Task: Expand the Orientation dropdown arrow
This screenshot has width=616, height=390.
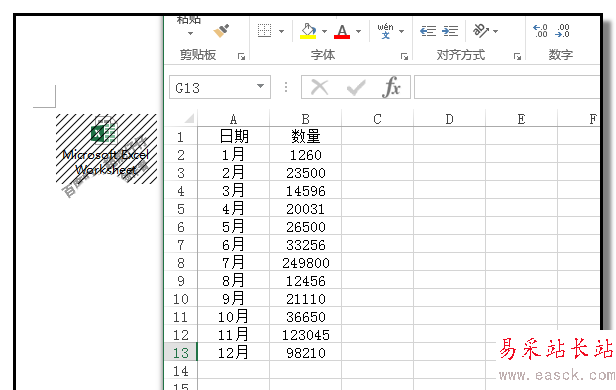Action: 495,31
